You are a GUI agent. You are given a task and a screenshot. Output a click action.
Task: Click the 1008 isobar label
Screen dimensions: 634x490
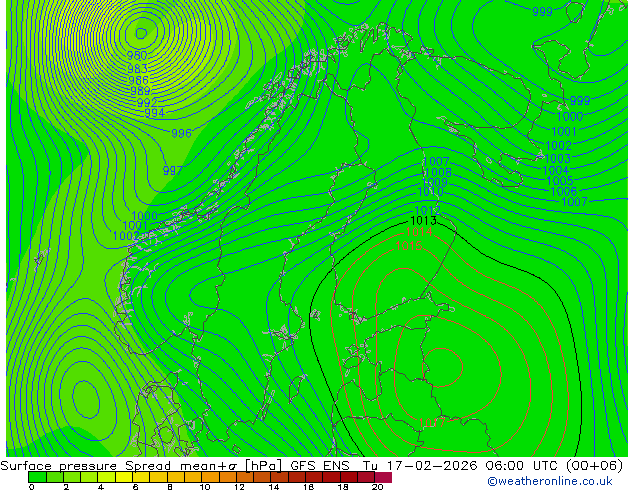coord(438,173)
